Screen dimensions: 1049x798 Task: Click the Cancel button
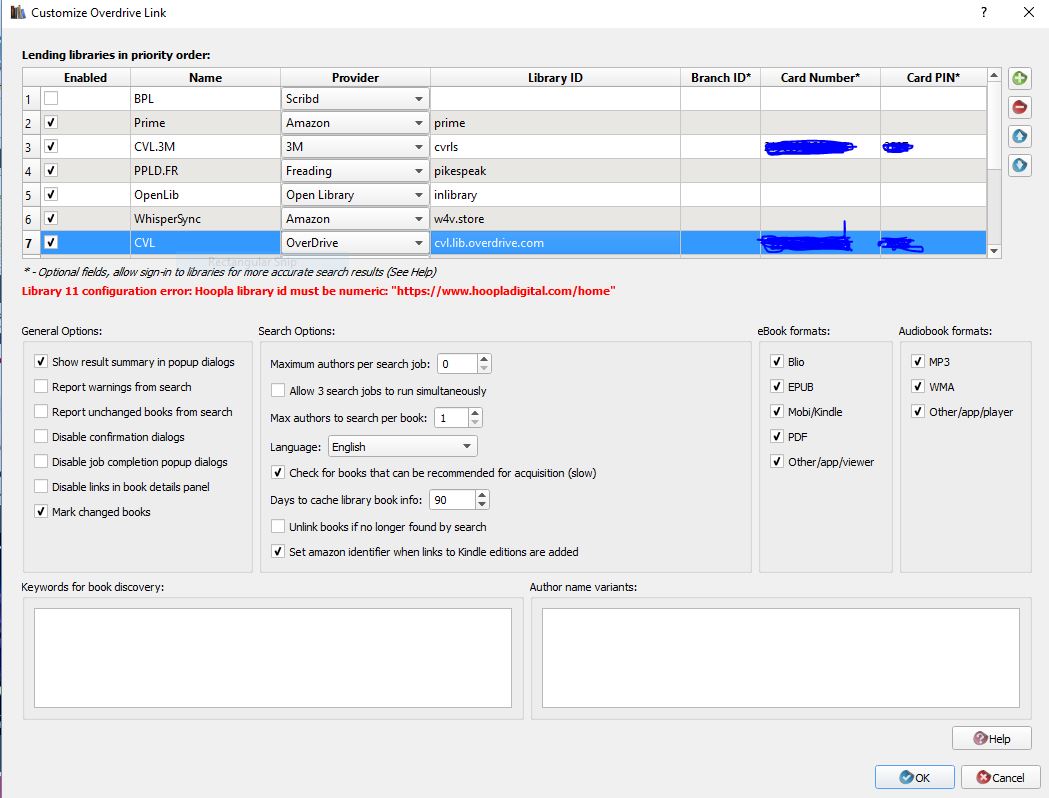1000,777
